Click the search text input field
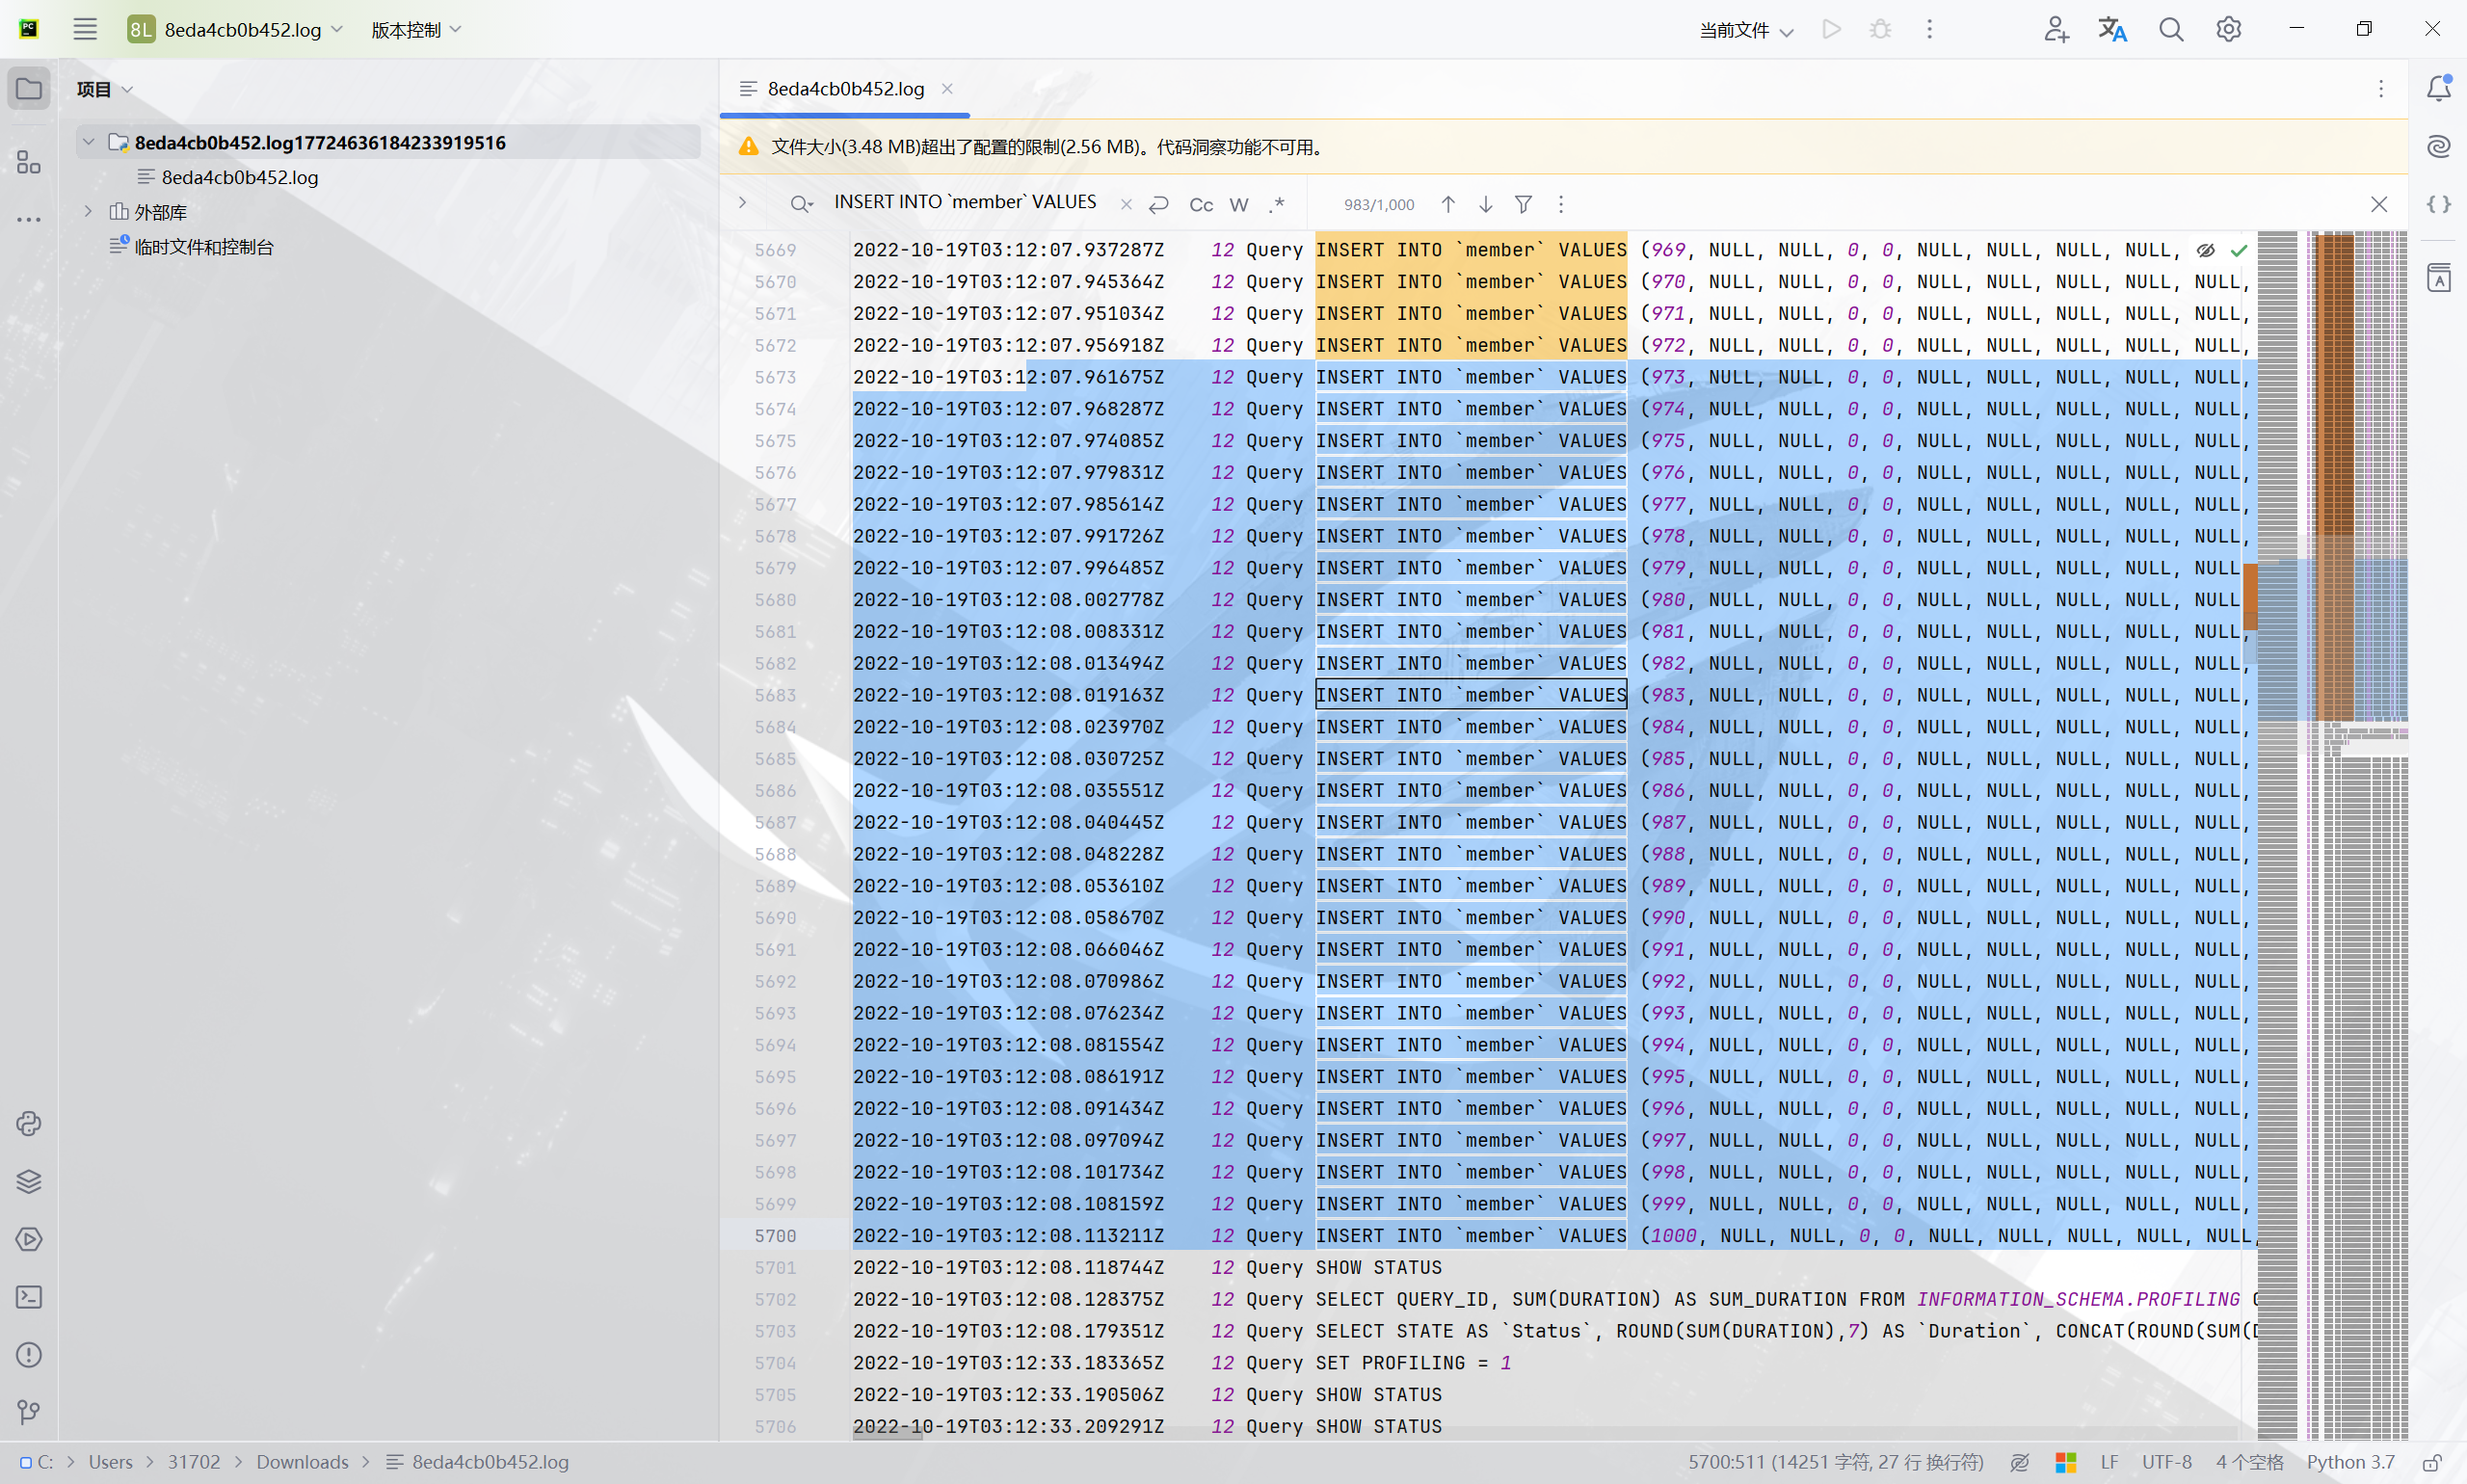 point(965,202)
